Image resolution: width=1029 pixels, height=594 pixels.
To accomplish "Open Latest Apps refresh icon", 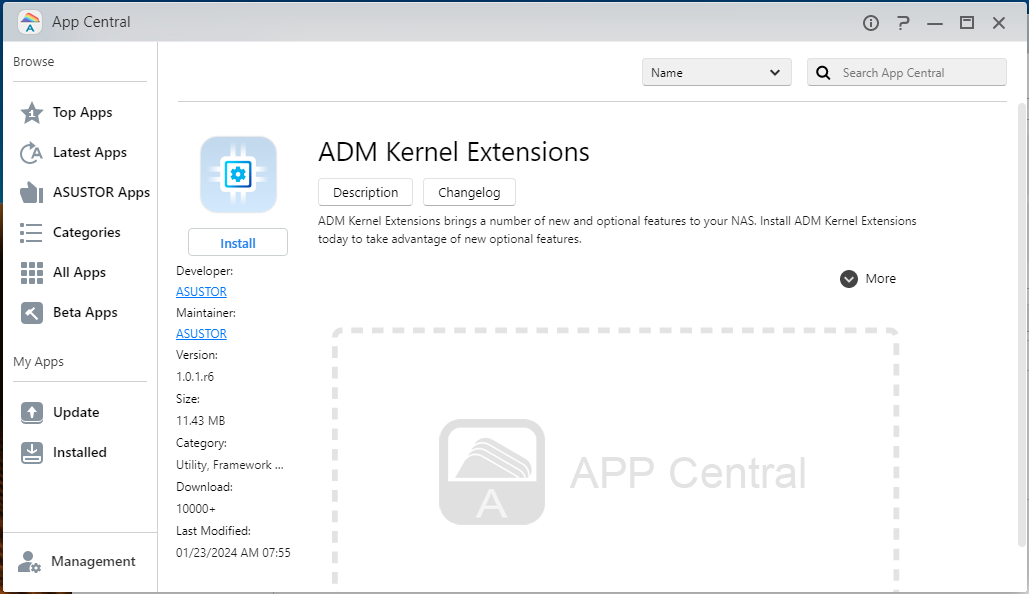I will pos(32,153).
